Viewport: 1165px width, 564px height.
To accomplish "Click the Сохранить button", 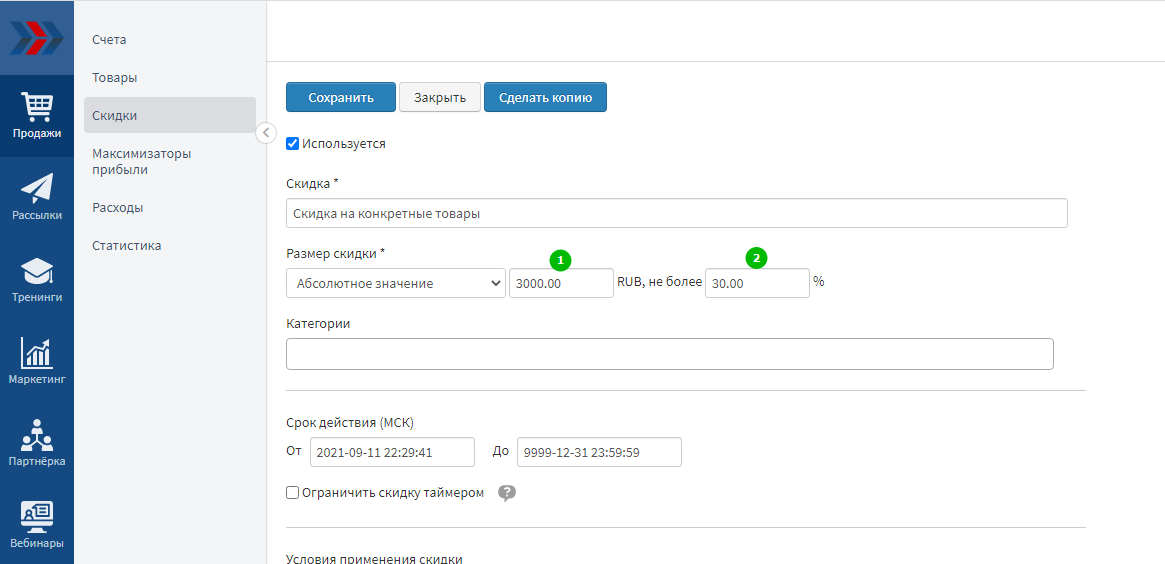I will pos(341,97).
